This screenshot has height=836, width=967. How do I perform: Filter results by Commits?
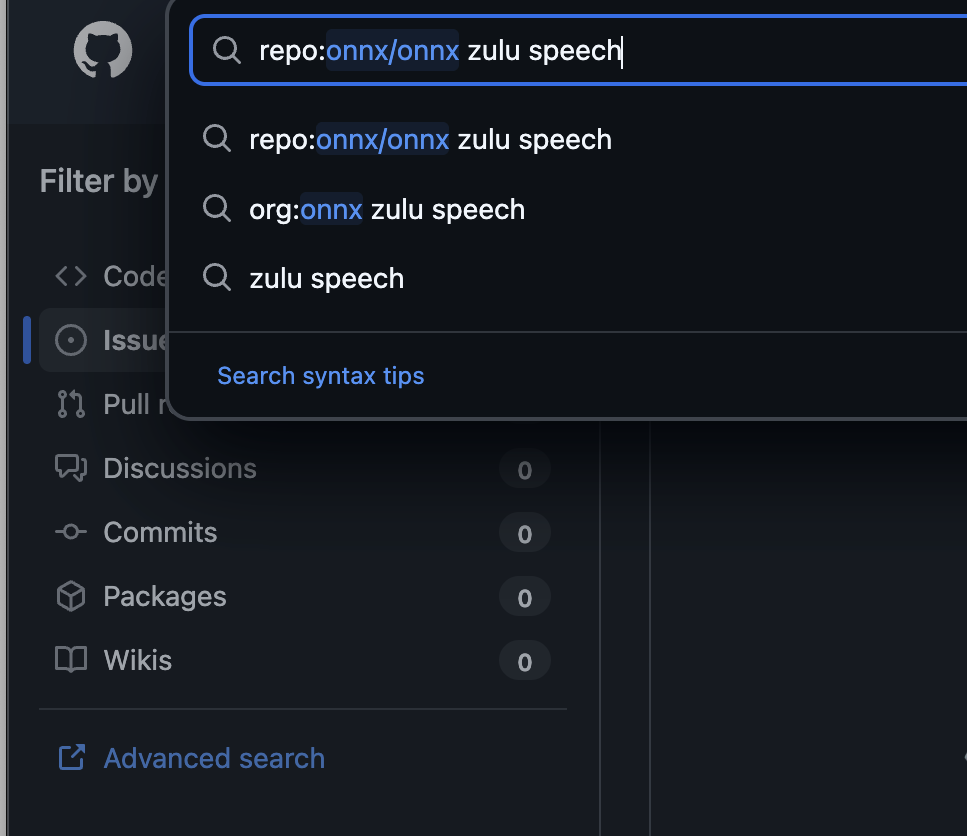pyautogui.click(x=160, y=532)
